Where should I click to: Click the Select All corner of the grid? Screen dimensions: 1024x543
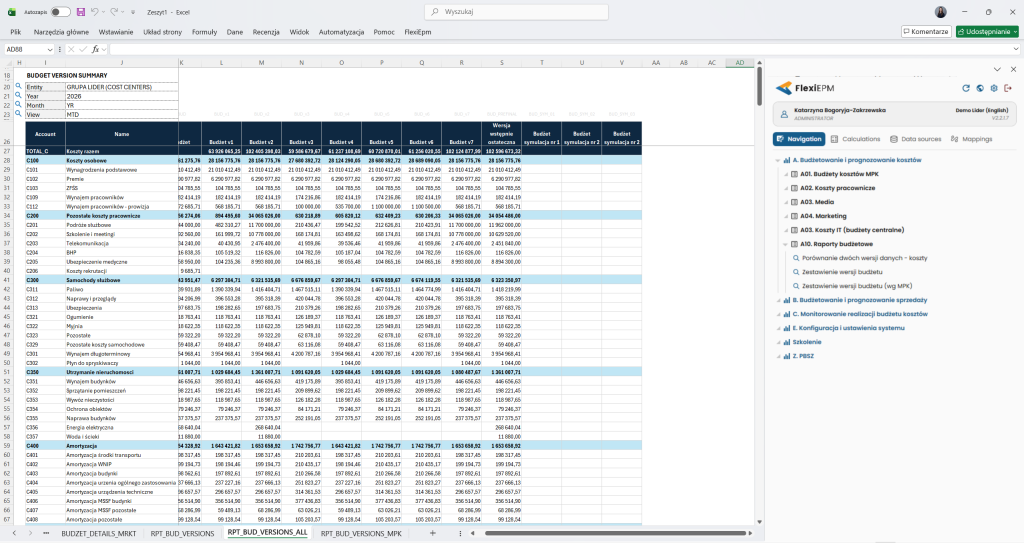[9, 63]
